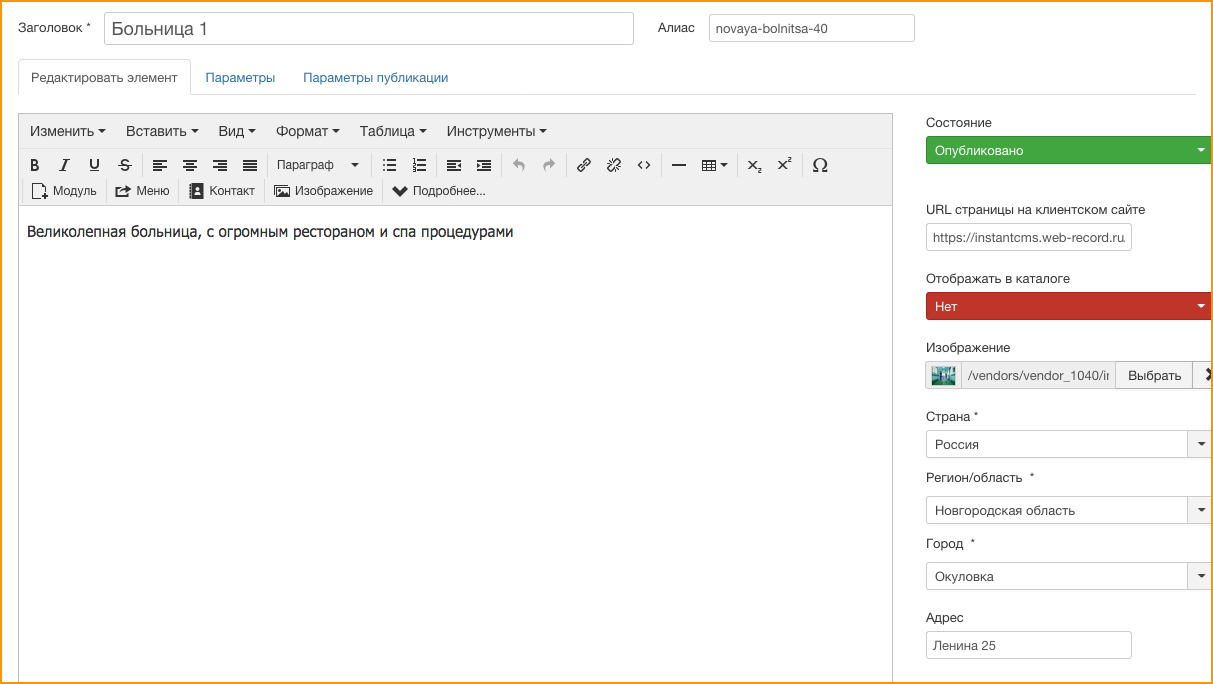Open the Страна Россия dropdown
Image resolution: width=1213 pixels, height=684 pixels.
click(x=1069, y=444)
